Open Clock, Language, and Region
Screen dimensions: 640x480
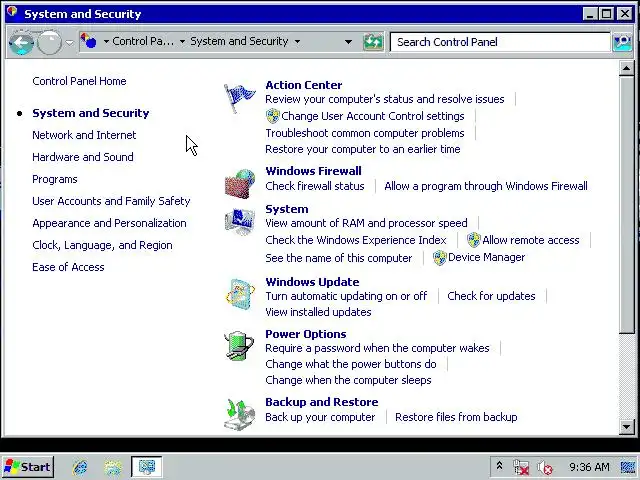(x=102, y=245)
